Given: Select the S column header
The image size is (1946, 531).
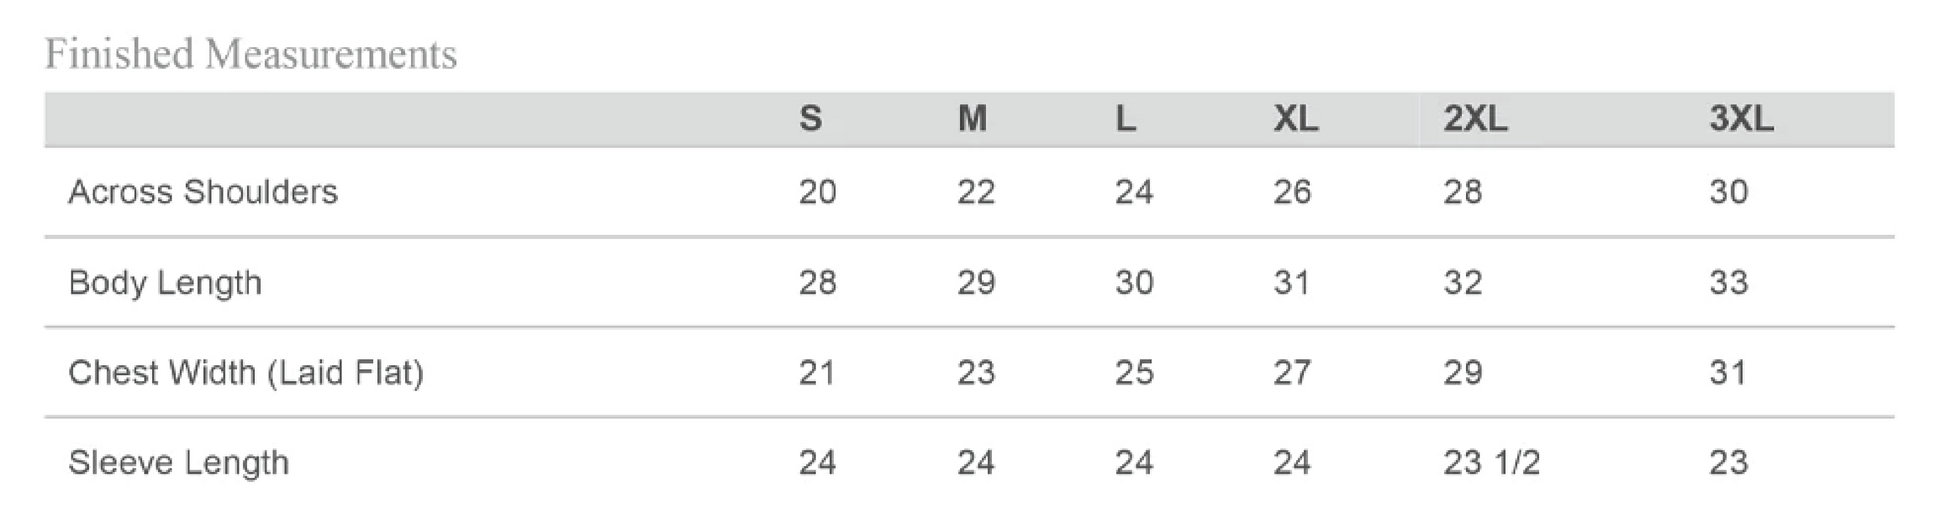Looking at the screenshot, I should click(x=810, y=119).
